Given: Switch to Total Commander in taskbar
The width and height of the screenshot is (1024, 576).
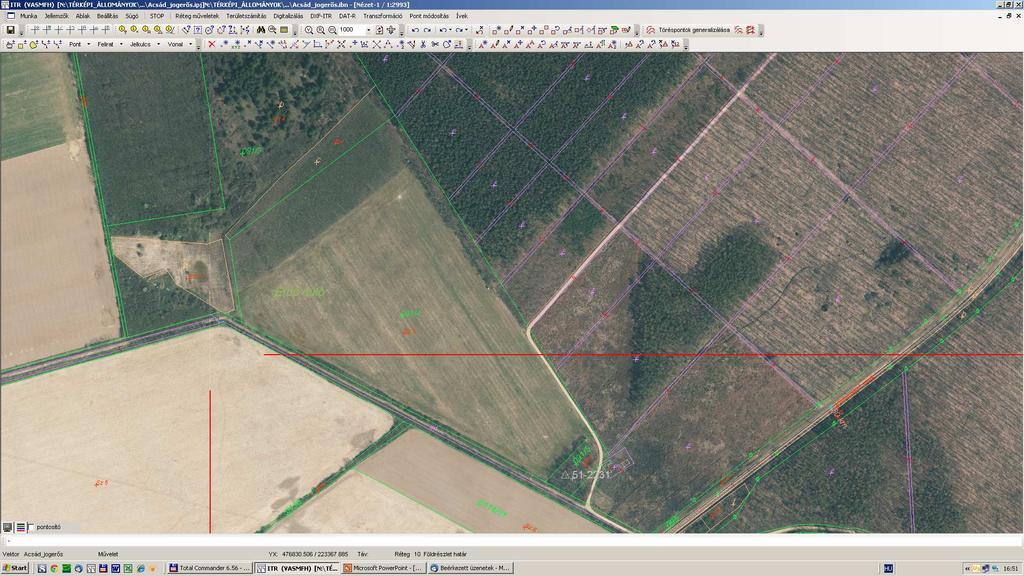Looking at the screenshot, I should tap(210, 568).
